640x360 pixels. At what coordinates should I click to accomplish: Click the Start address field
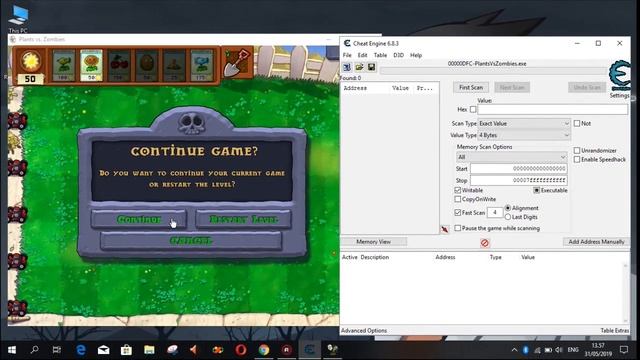(x=519, y=169)
